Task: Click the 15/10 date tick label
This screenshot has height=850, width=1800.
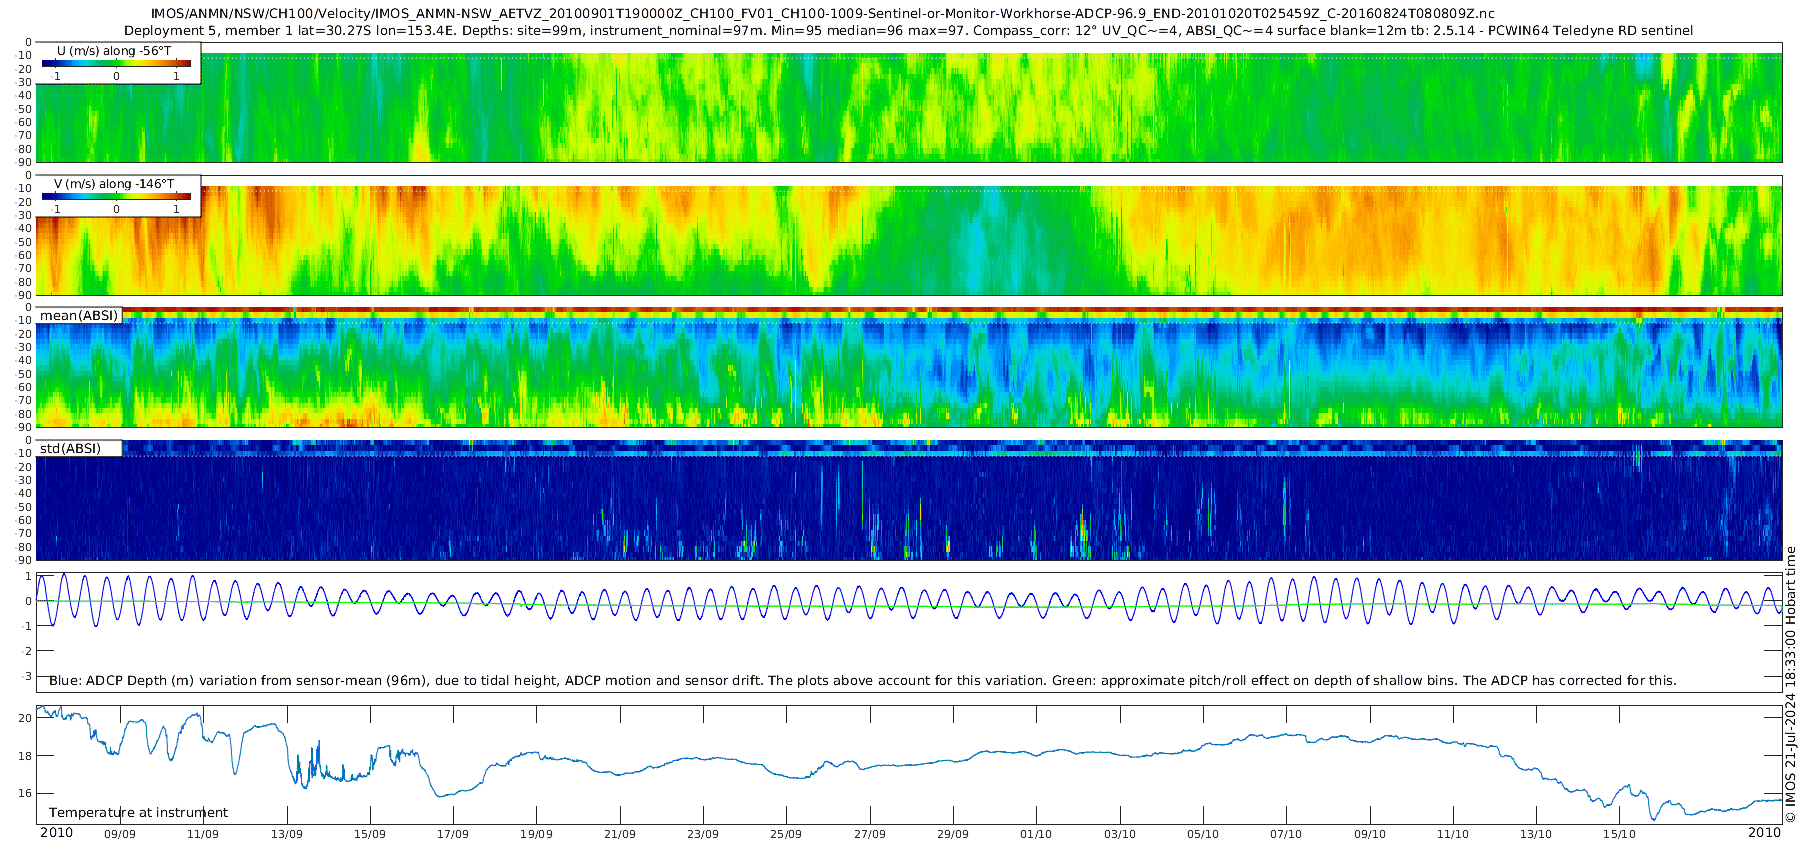Action: click(1620, 834)
